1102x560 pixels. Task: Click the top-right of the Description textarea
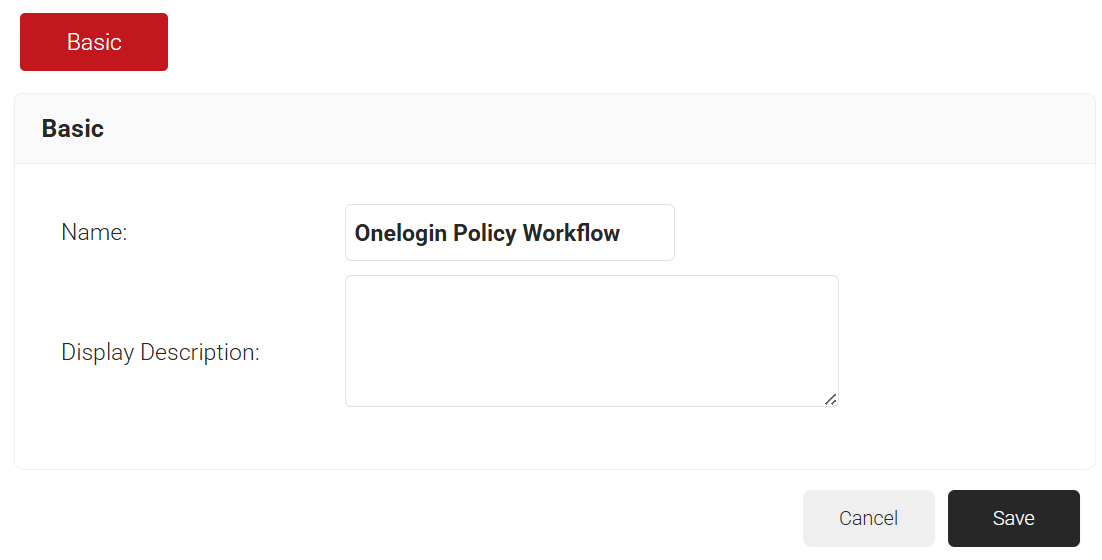[831, 282]
